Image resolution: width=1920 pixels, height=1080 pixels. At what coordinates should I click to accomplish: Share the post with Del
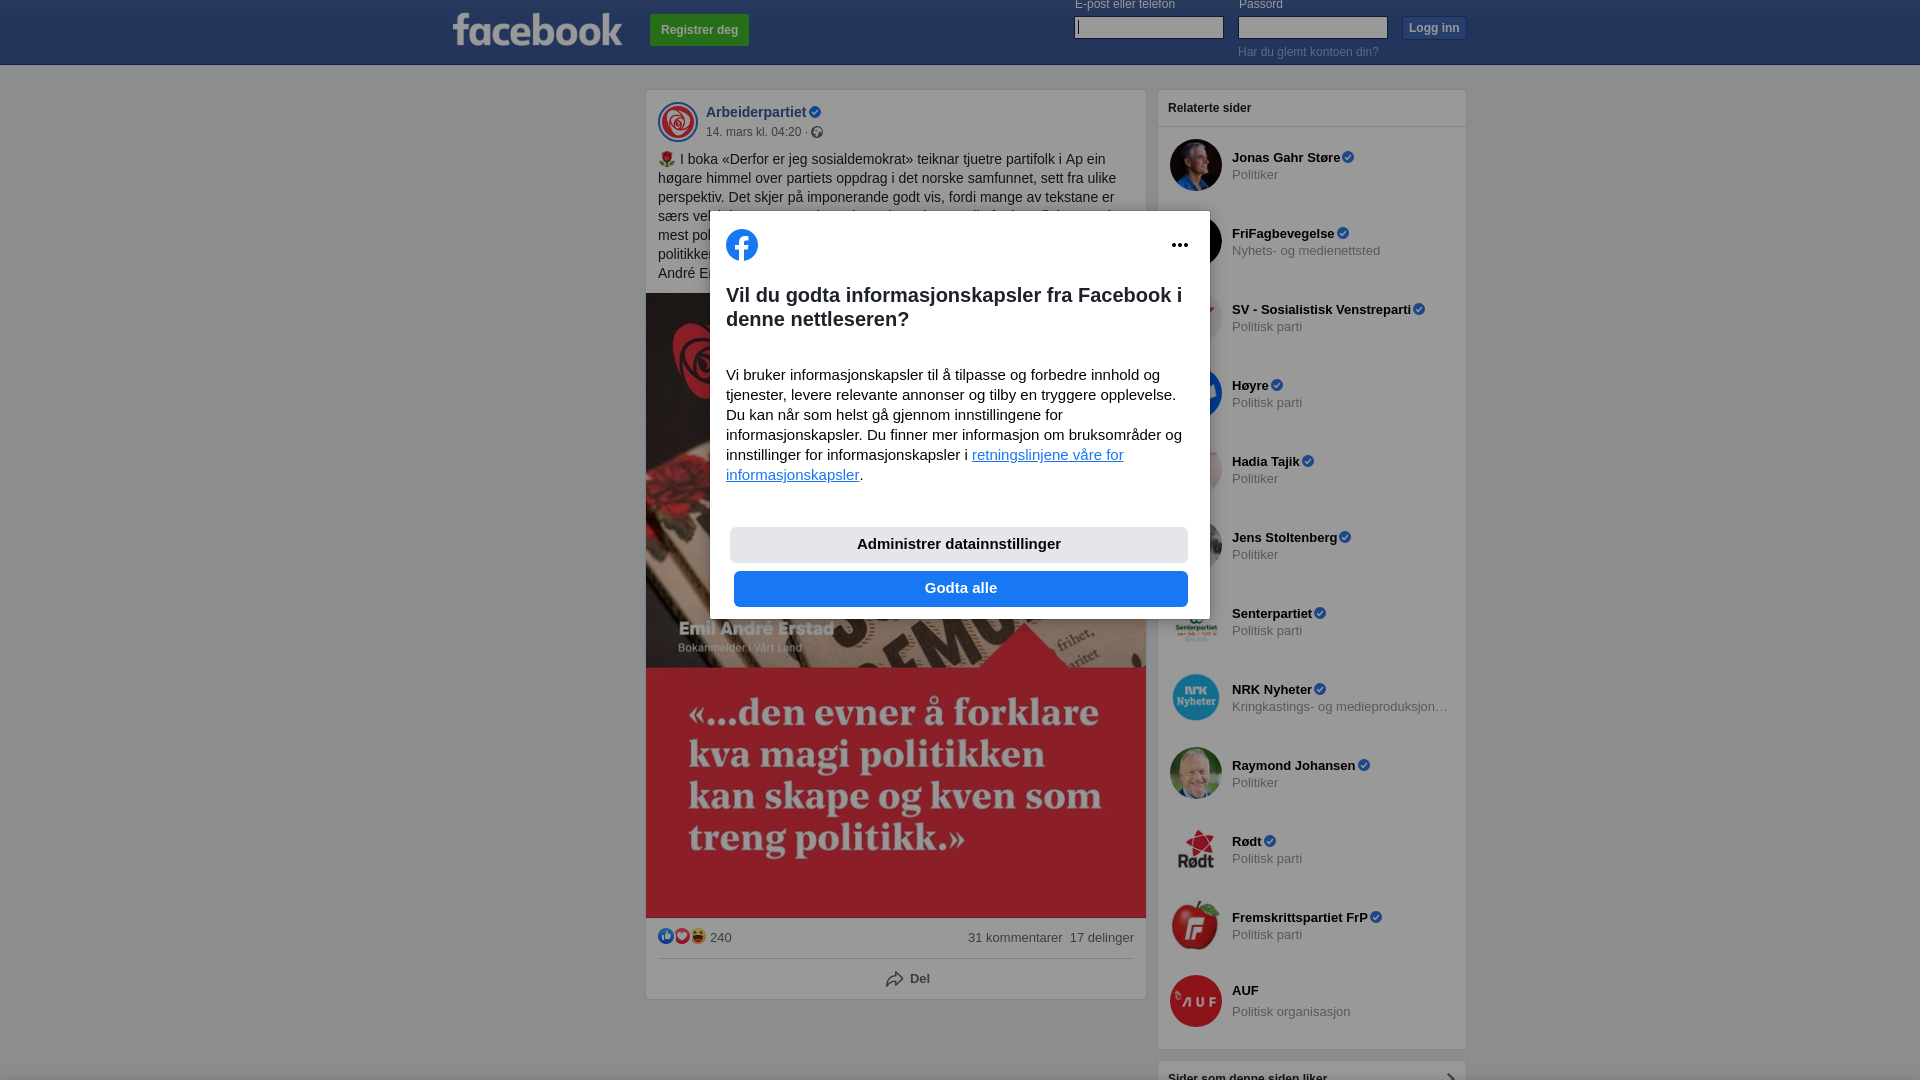click(907, 979)
